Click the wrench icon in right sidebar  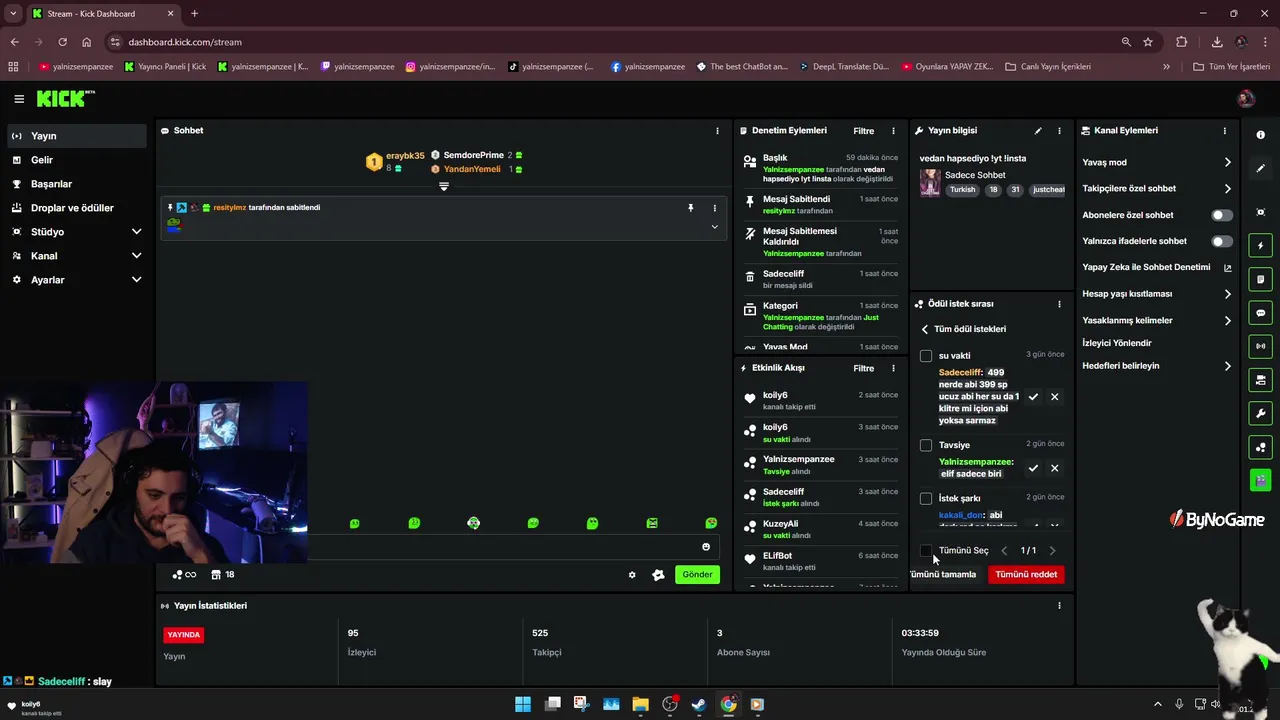(1260, 414)
